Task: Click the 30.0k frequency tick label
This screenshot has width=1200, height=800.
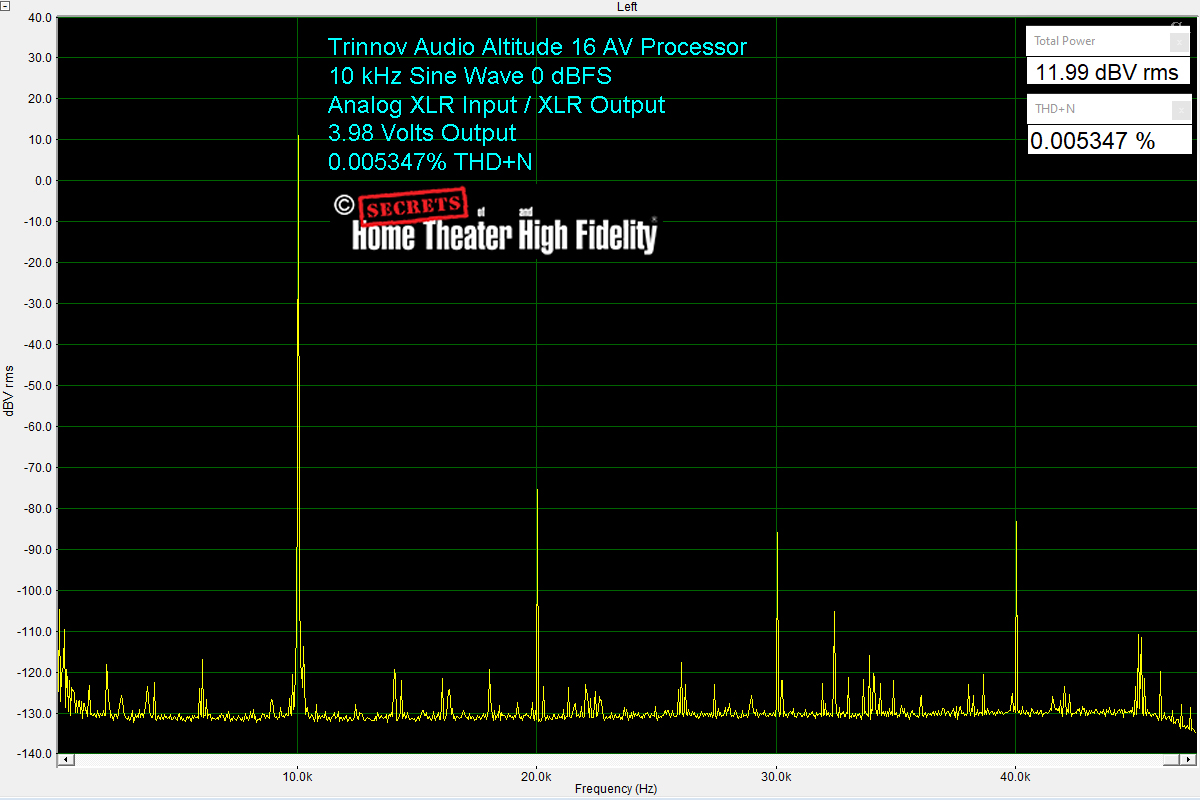Action: click(x=776, y=775)
